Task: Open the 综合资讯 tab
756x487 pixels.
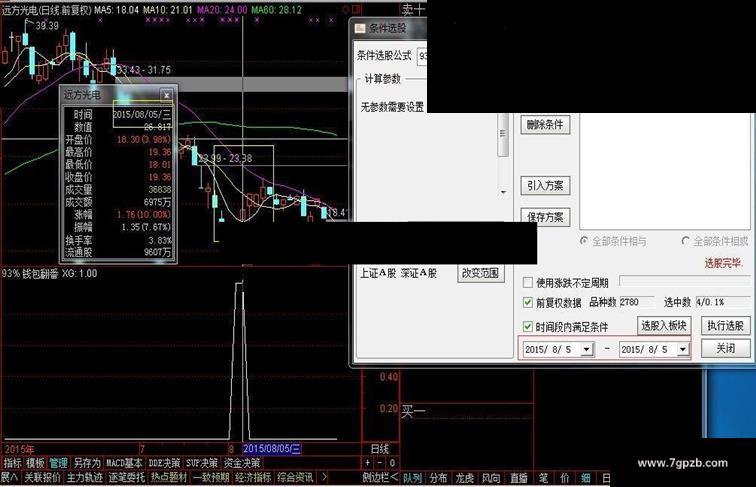Action: click(x=295, y=477)
